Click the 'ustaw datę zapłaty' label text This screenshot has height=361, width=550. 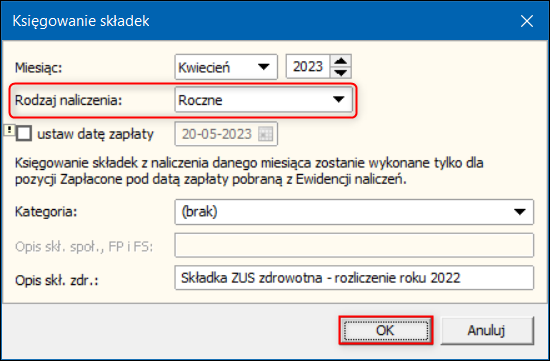(95, 134)
